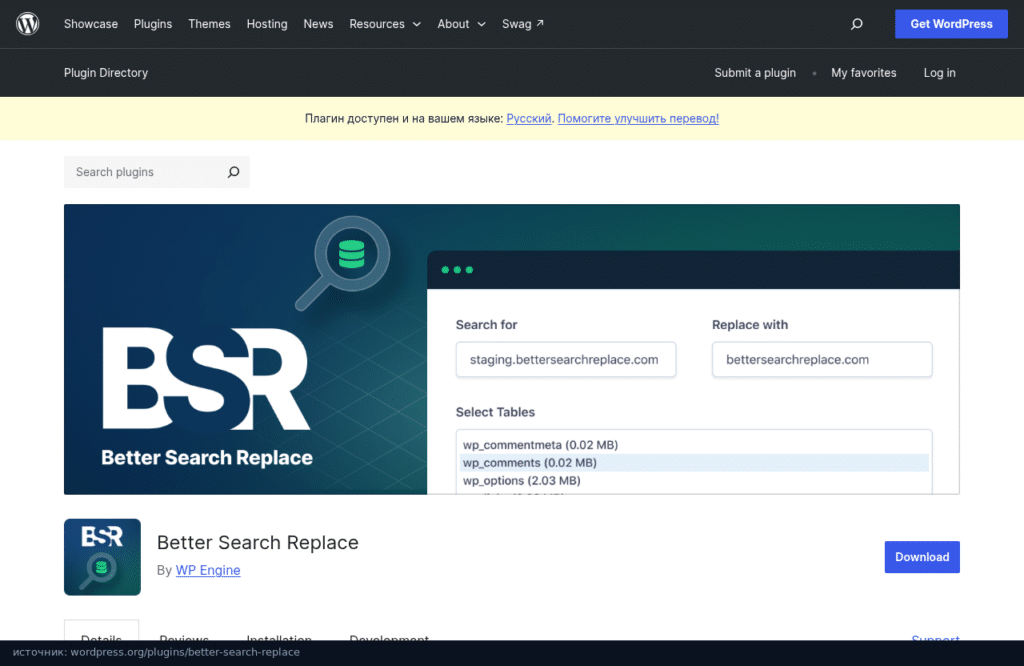Open the News menu item
Screen dimensions: 1024x666
click(318, 24)
